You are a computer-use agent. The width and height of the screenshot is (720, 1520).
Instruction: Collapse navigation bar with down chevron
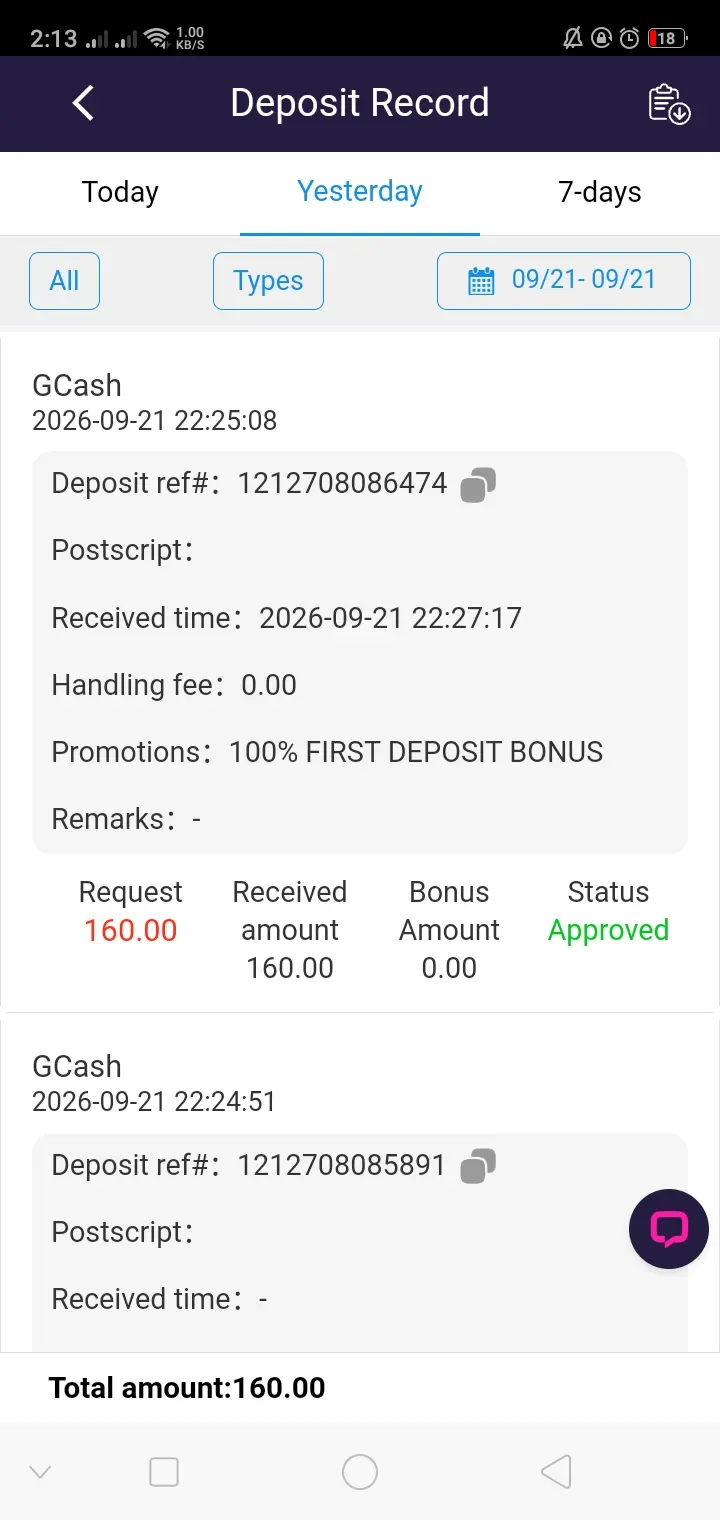tap(40, 1472)
